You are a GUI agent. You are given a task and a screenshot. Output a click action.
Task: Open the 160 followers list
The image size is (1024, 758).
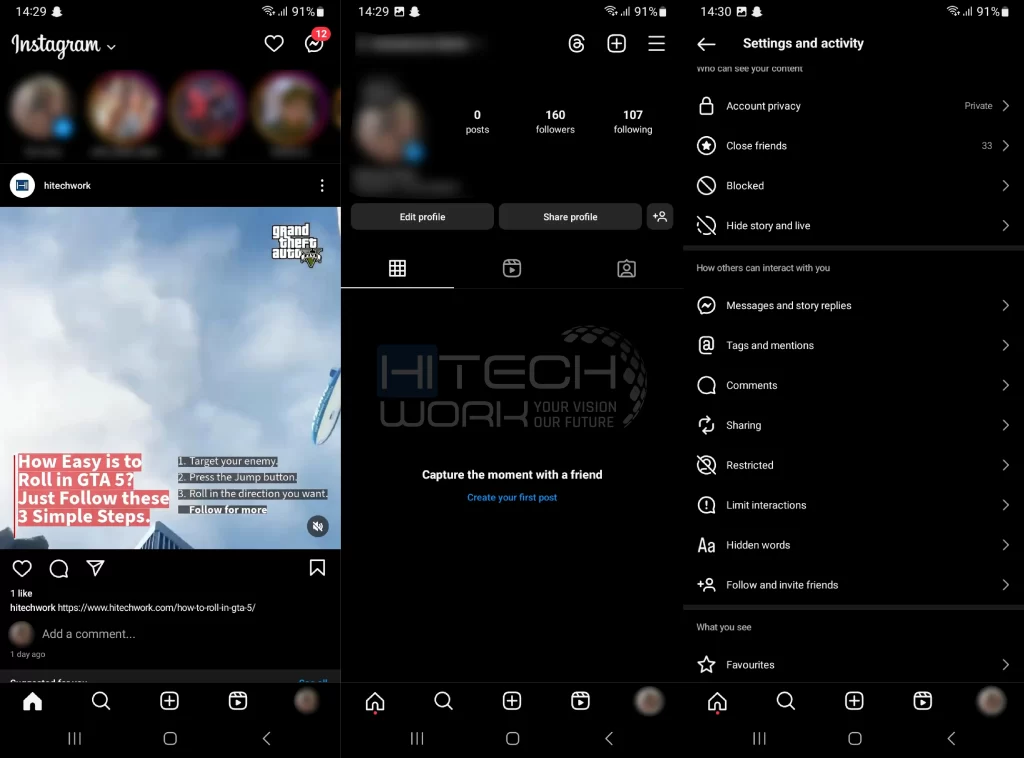click(x=555, y=121)
